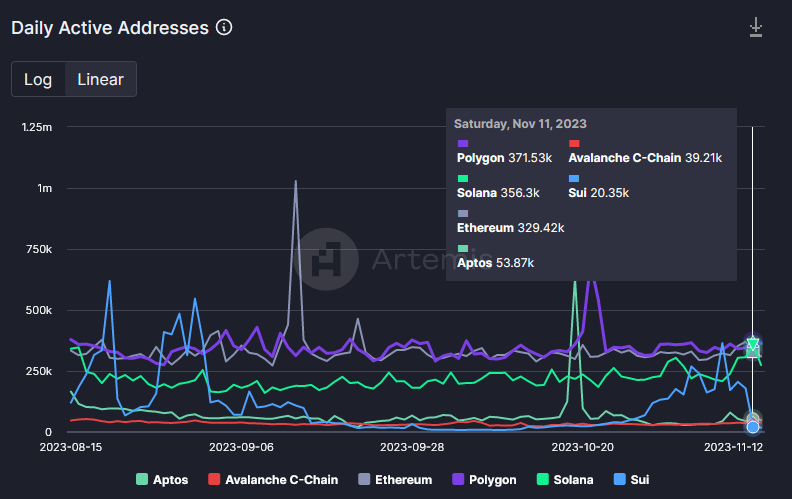Viewport: 792px width, 499px height.
Task: Click the Ethereum spike peak near 1m
Action: coord(295,181)
